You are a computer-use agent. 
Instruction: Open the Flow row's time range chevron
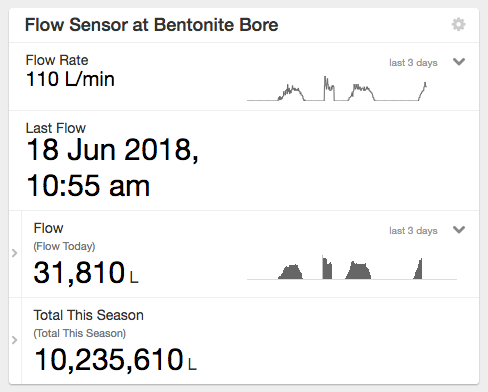(459, 230)
